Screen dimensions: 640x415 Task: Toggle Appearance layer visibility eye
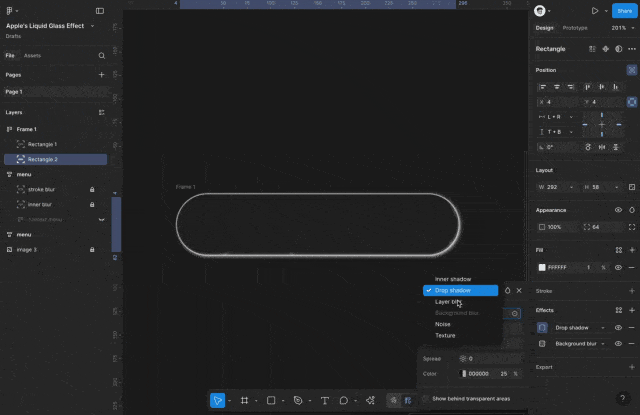click(618, 210)
